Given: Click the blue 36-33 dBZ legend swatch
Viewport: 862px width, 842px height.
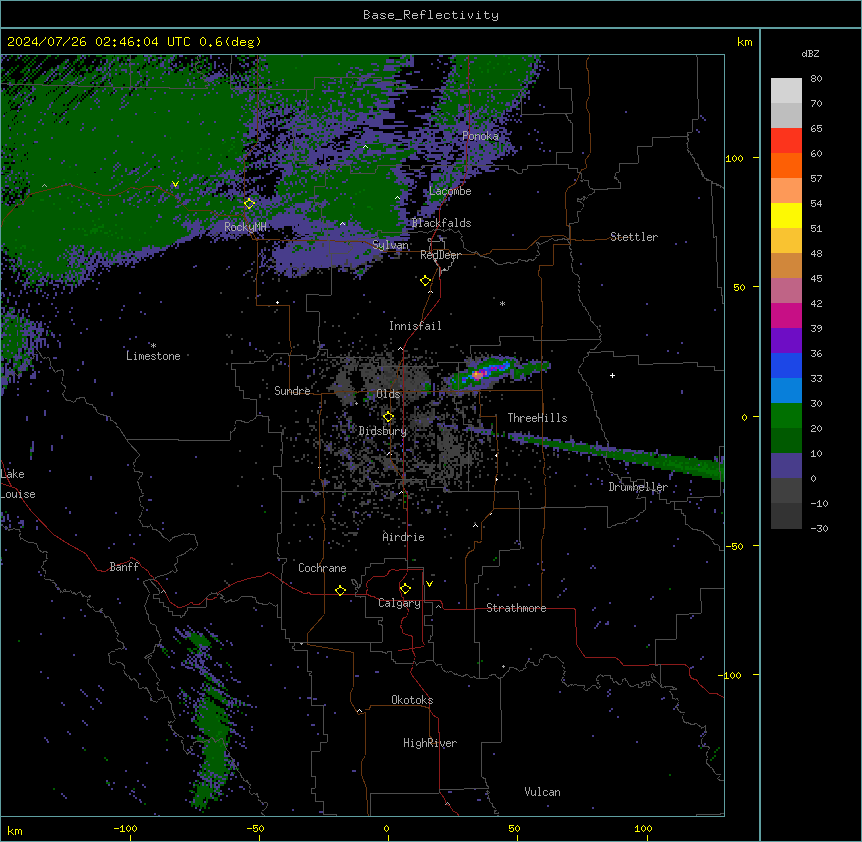Looking at the screenshot, I should coord(786,365).
